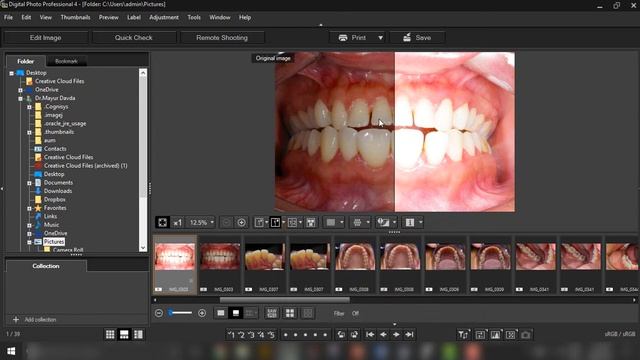Image resolution: width=640 pixels, height=360 pixels.
Task: Click the Edit Image button
Action: point(45,38)
